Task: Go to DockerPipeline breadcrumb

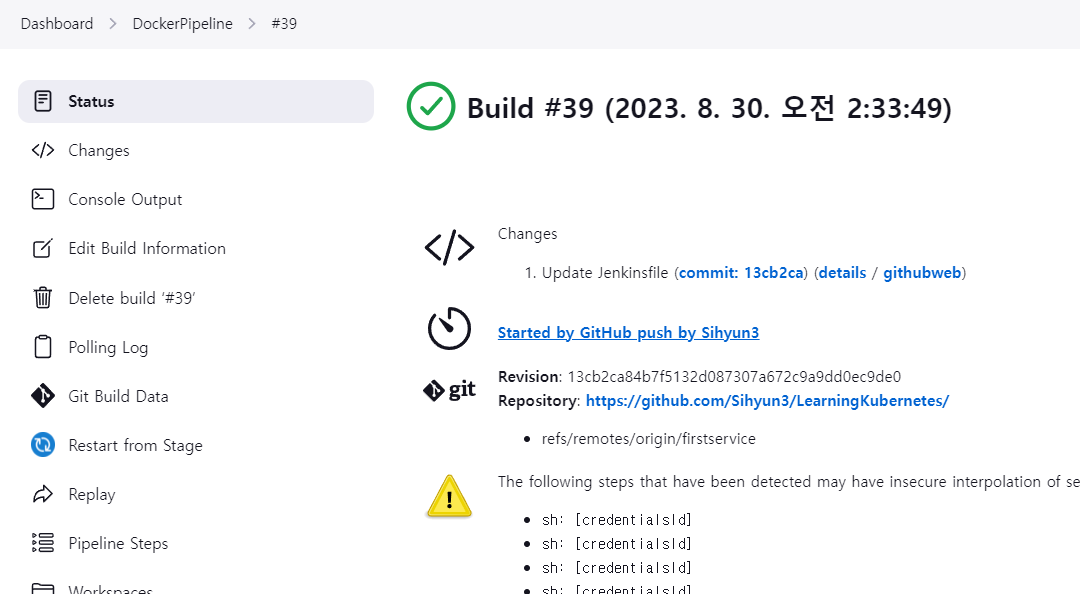Action: pyautogui.click(x=183, y=23)
